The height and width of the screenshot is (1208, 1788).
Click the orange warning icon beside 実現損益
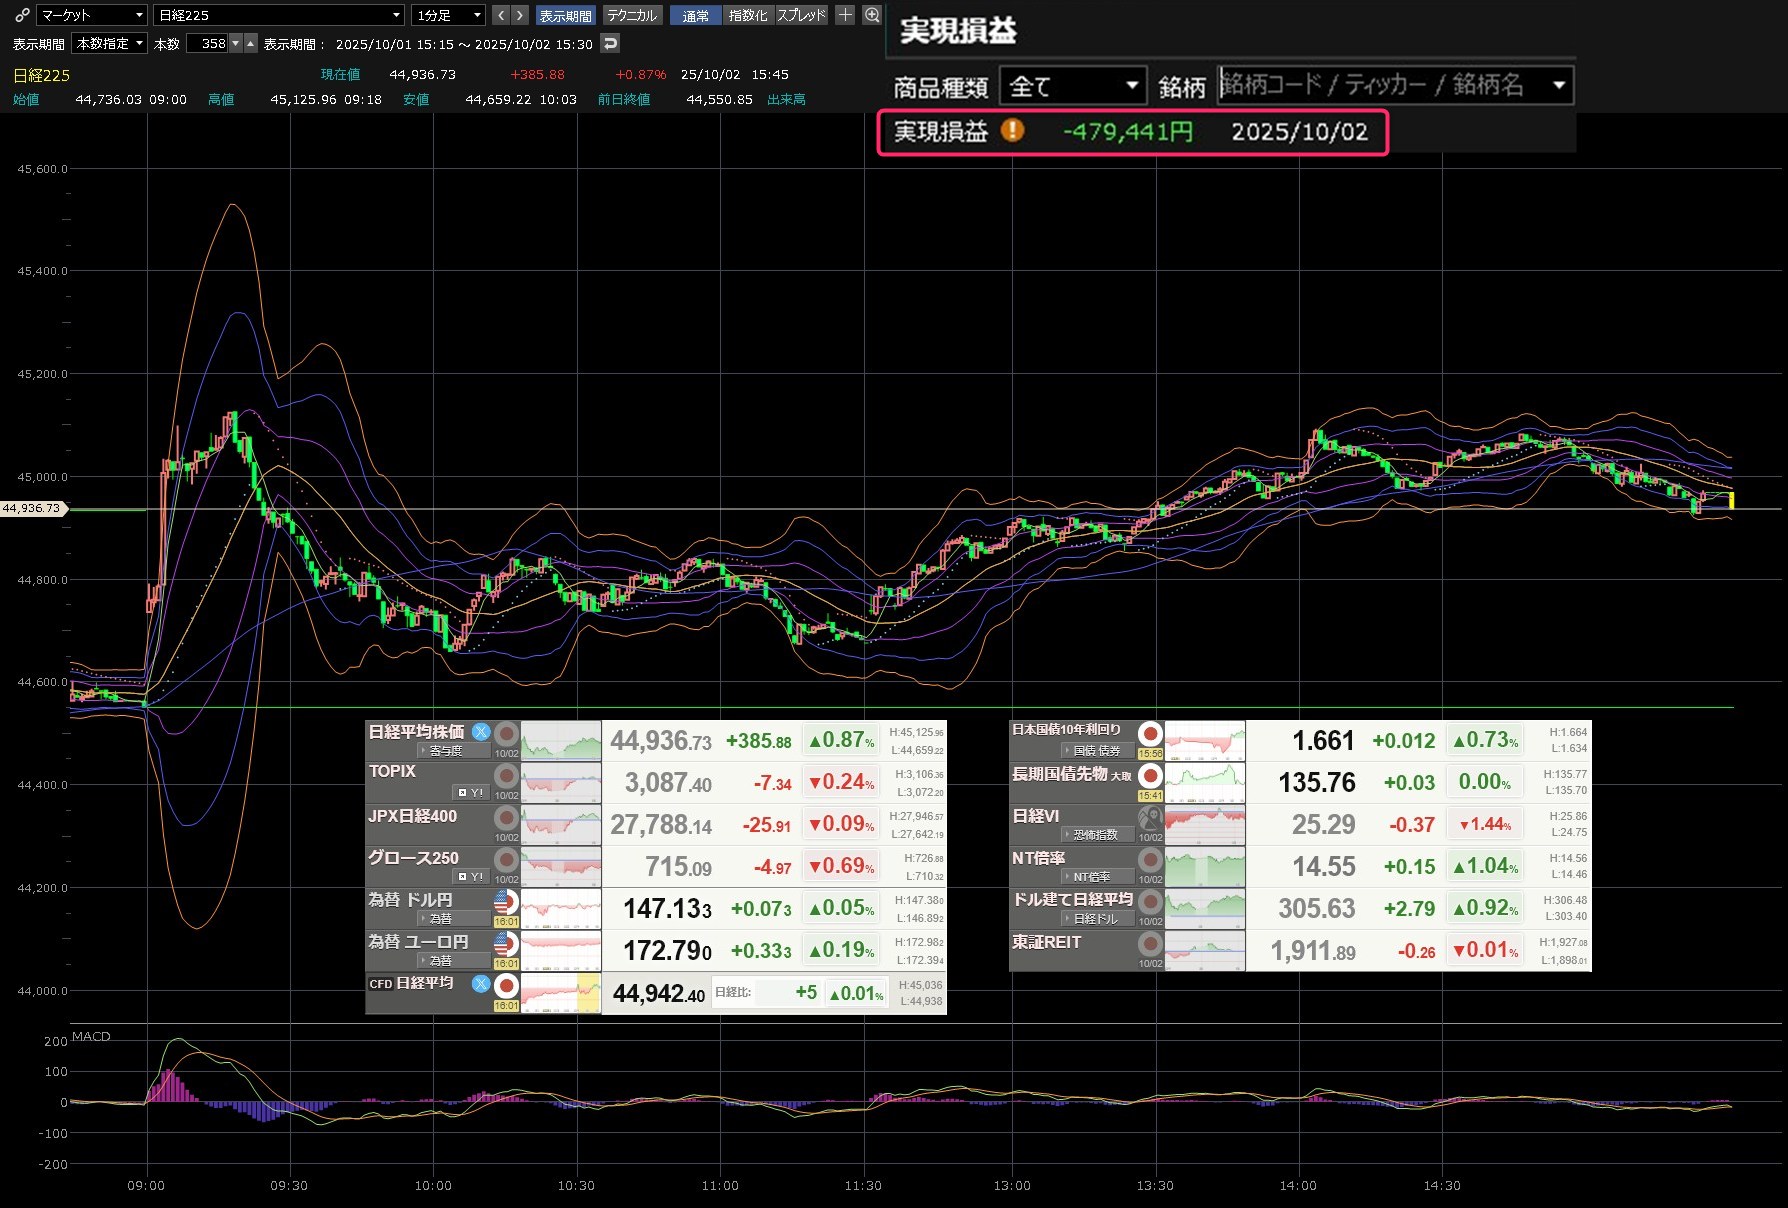[1012, 130]
